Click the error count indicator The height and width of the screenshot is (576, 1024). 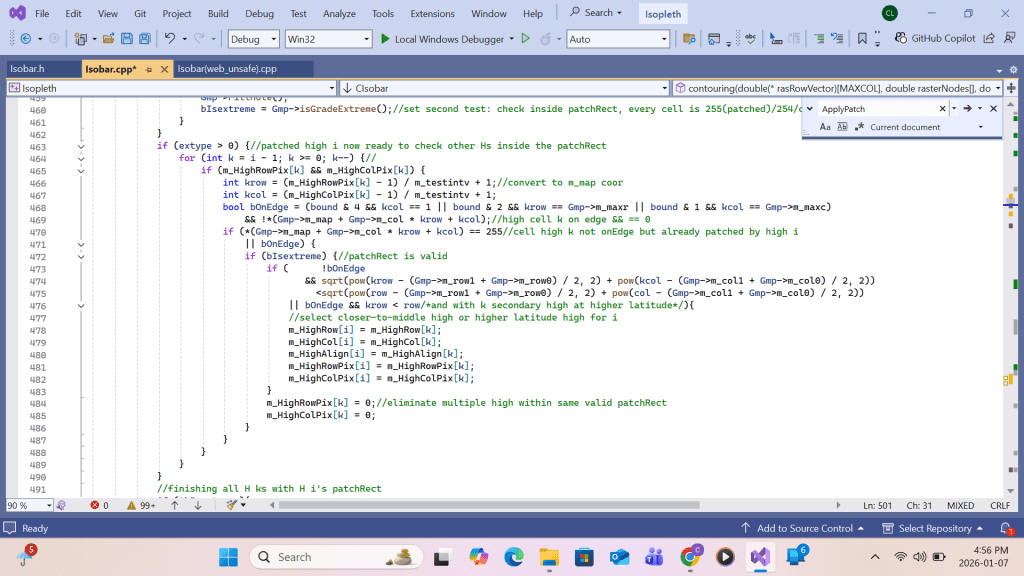(99, 505)
